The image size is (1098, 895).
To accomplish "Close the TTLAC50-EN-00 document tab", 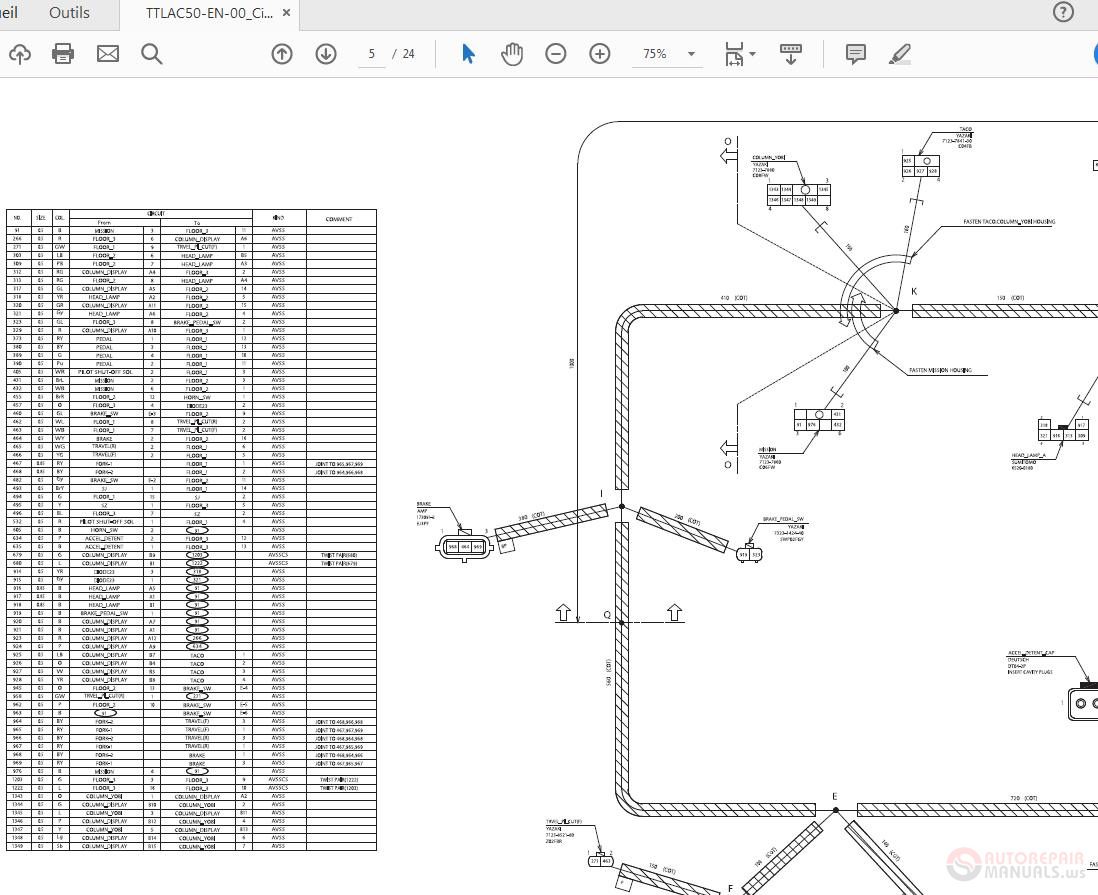I will tap(286, 13).
